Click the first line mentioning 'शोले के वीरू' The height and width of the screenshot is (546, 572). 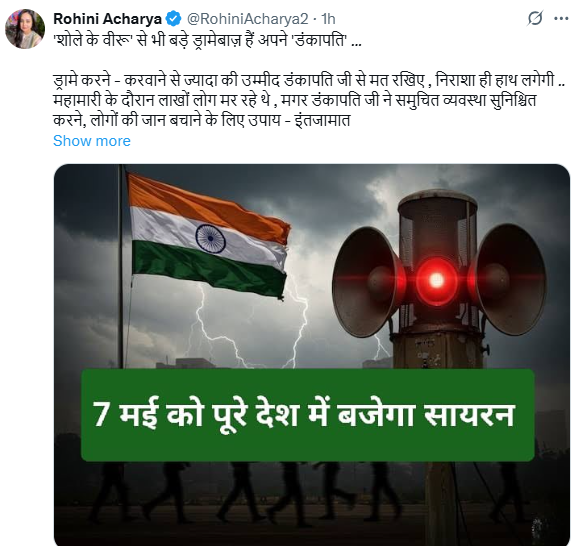tap(207, 40)
